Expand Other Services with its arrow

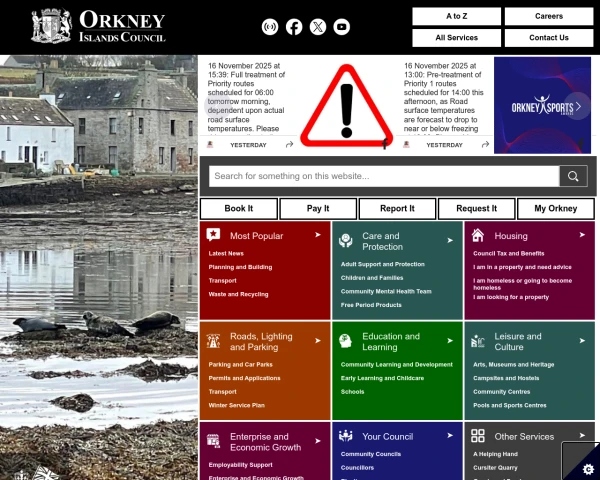(582, 436)
